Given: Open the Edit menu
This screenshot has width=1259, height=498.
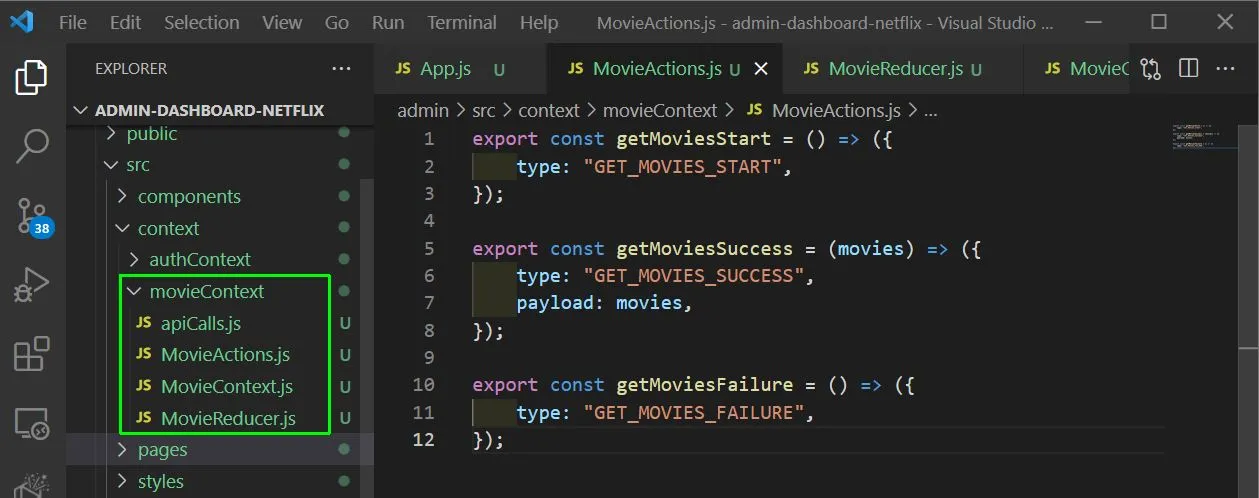Looking at the screenshot, I should [125, 22].
